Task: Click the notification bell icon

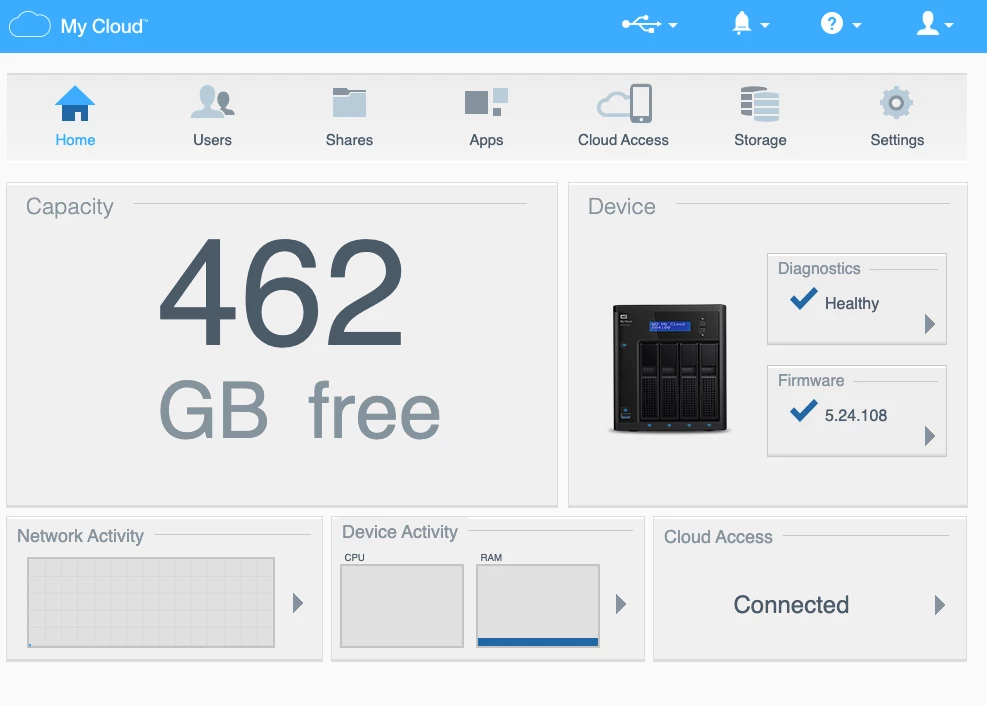Action: (741, 23)
